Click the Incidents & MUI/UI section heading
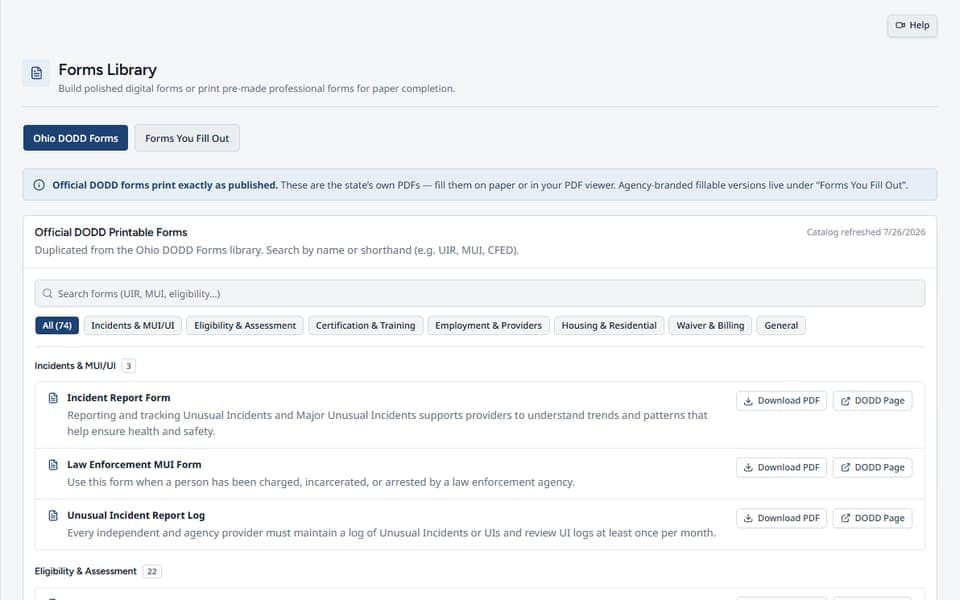Screen dimensions: 960x600 tap(75, 366)
